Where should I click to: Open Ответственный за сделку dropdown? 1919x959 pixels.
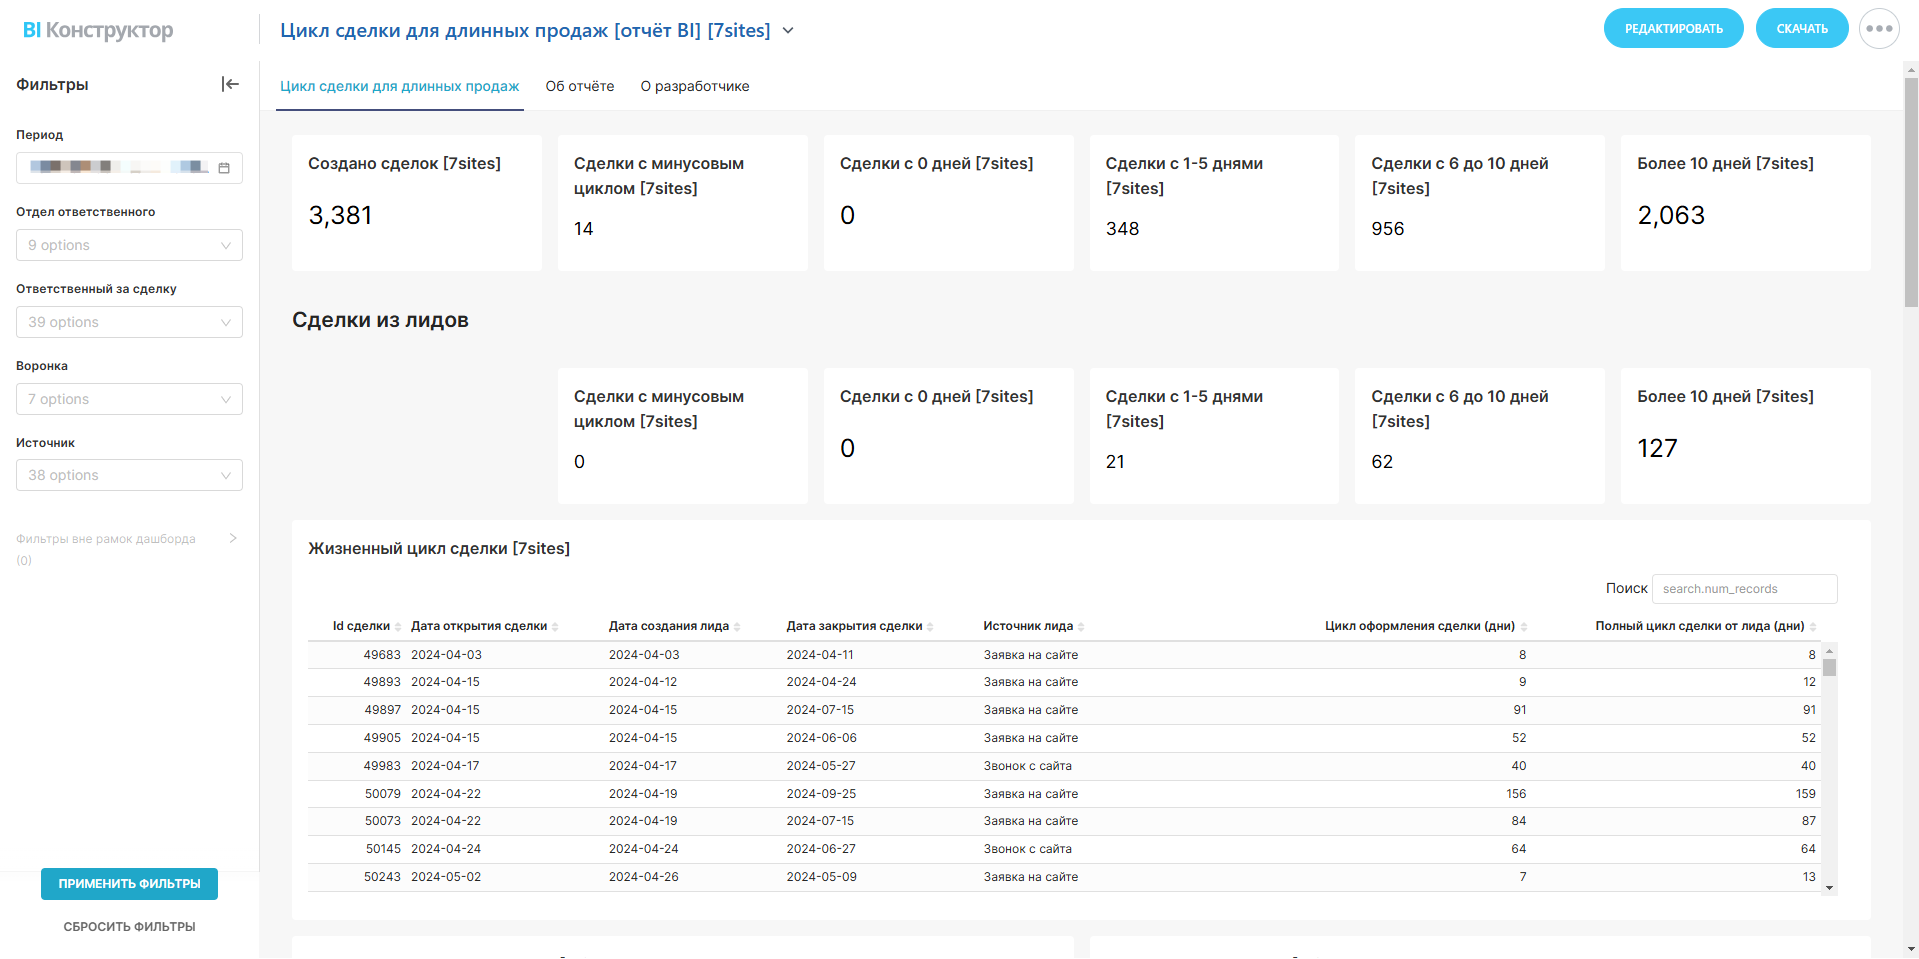[129, 322]
